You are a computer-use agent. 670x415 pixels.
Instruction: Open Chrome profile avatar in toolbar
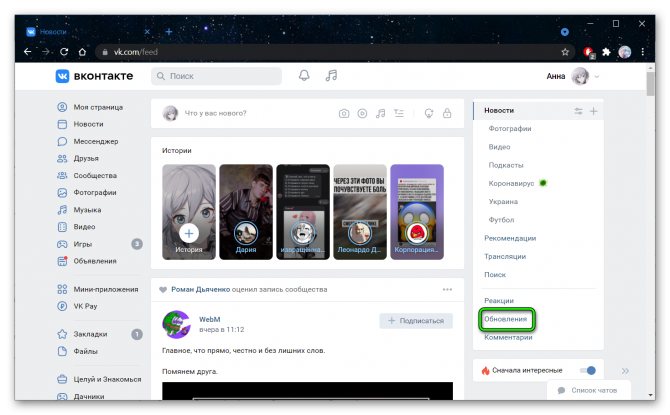click(x=625, y=52)
